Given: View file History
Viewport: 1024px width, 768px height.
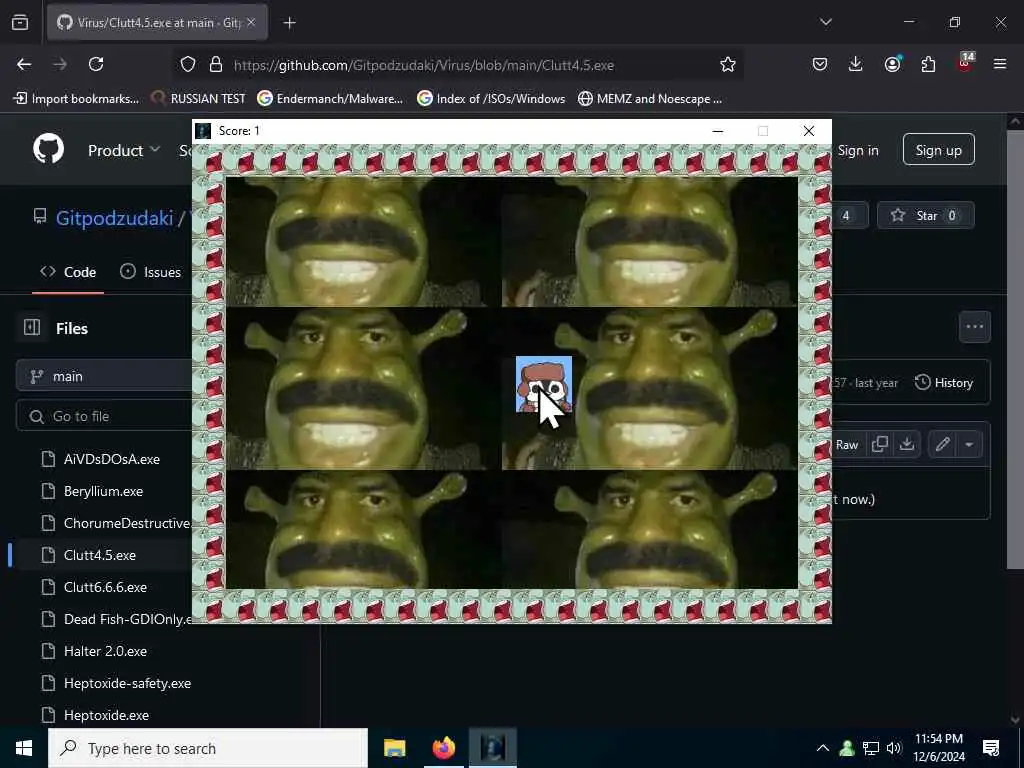Looking at the screenshot, I should coord(944,383).
